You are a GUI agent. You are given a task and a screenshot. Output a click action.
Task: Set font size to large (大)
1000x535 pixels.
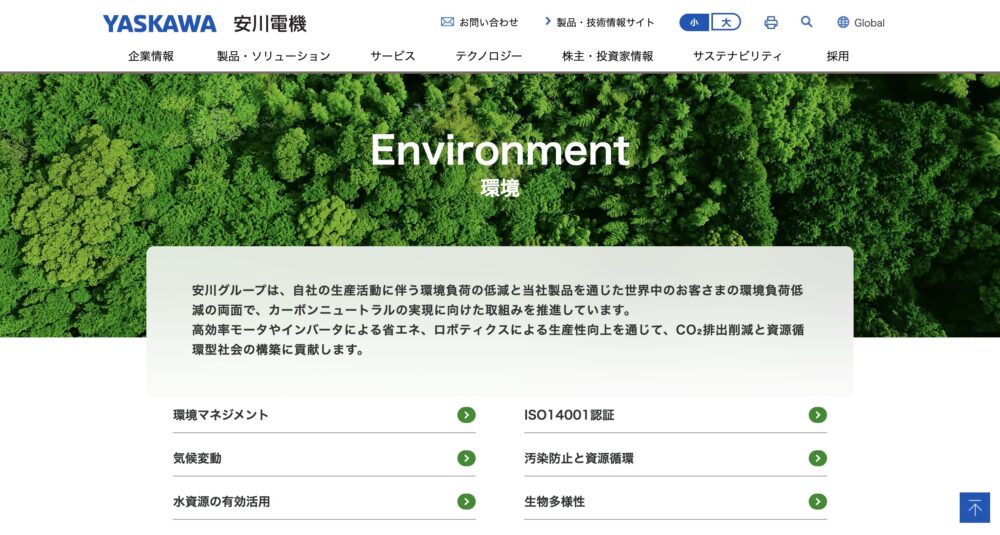click(x=726, y=22)
